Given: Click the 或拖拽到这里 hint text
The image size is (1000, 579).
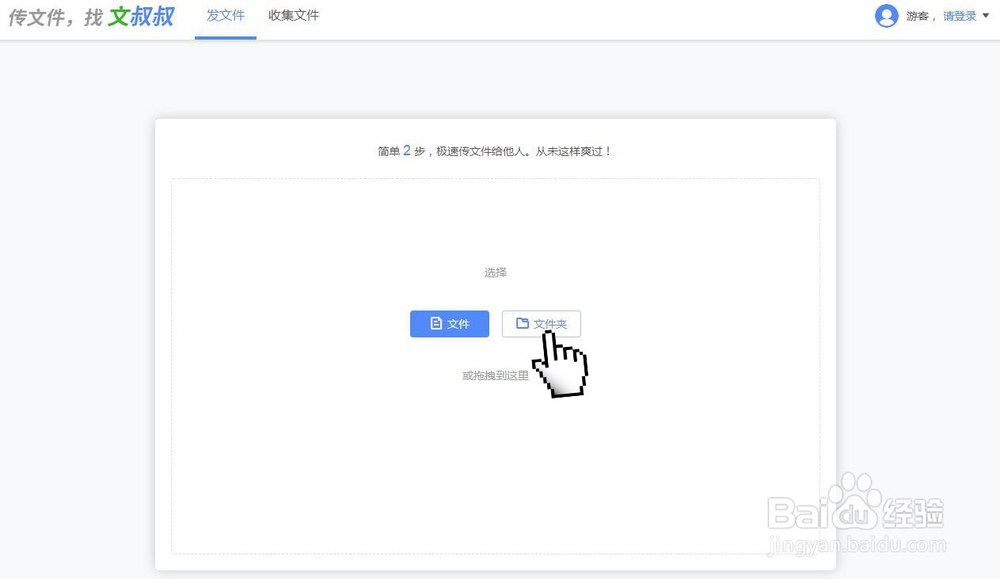Looking at the screenshot, I should click(x=494, y=373).
